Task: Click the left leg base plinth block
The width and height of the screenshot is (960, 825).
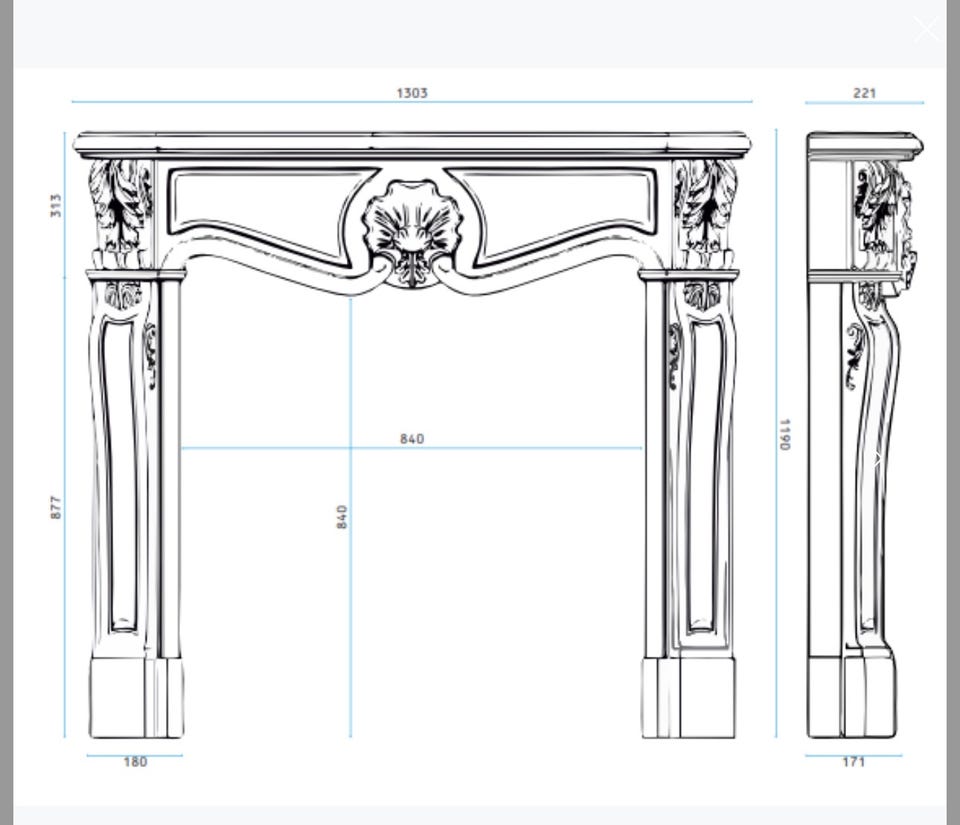Action: click(136, 698)
